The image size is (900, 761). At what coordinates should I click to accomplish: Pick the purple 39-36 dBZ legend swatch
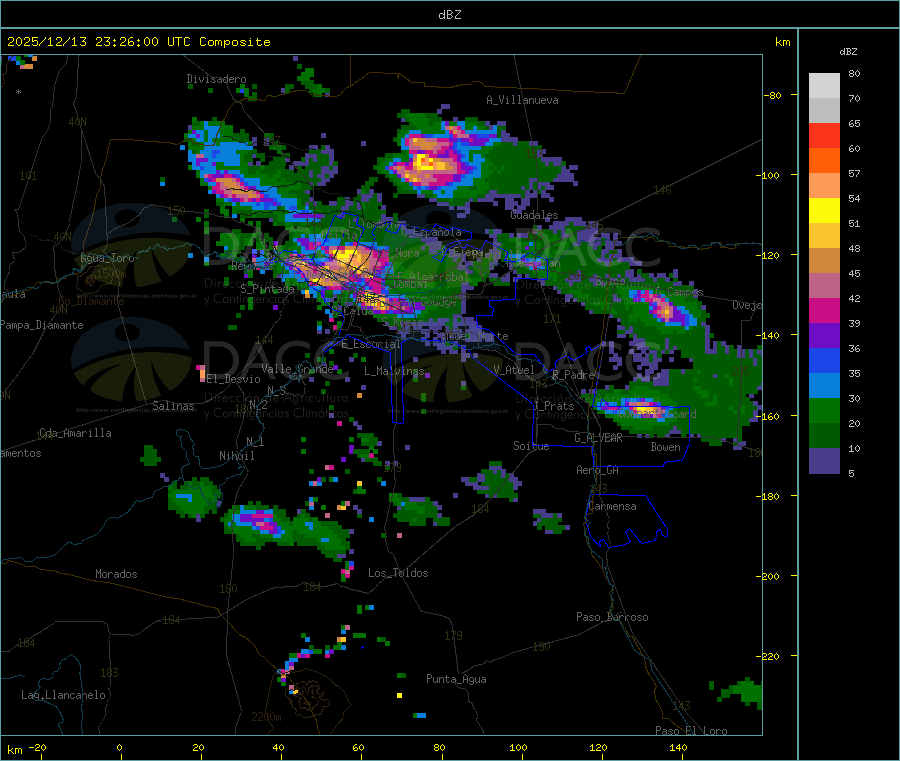824,336
